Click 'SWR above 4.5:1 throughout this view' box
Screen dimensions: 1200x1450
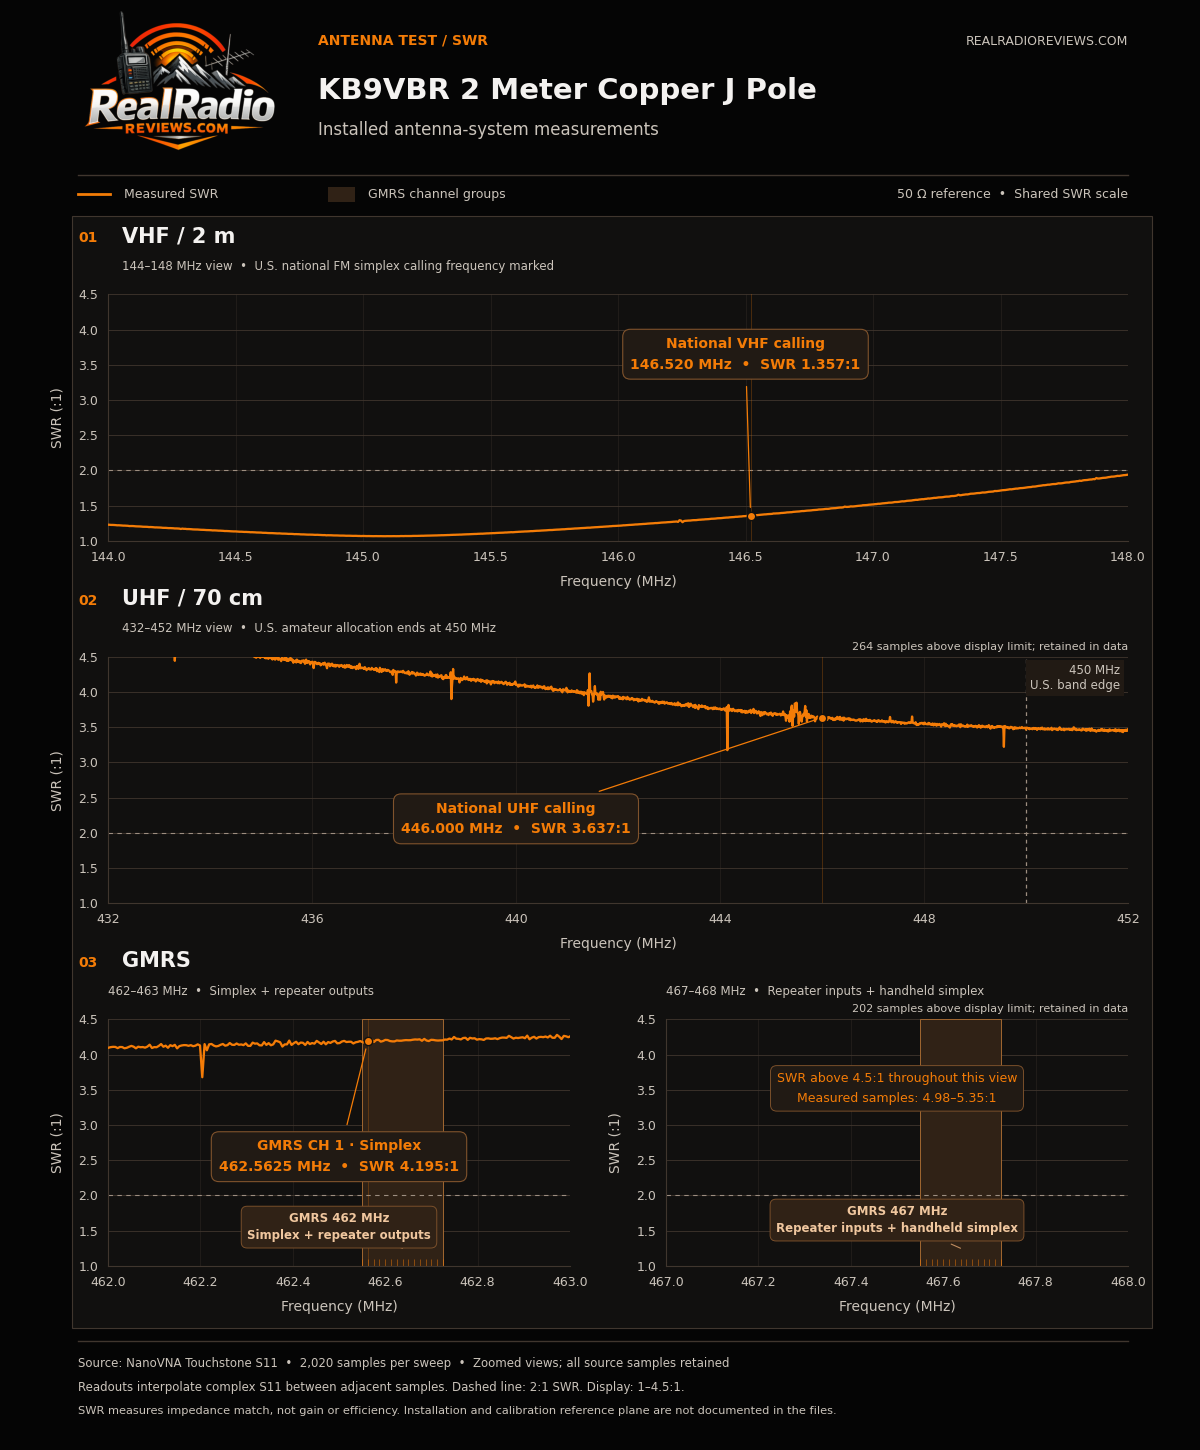click(x=897, y=1088)
